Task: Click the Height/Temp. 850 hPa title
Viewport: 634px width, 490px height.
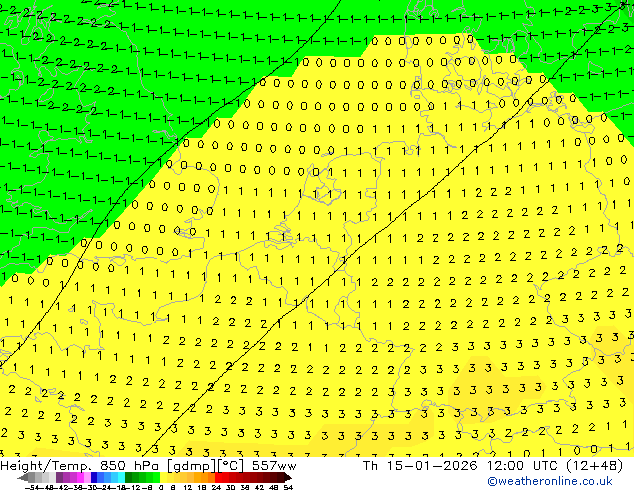Action: 80,466
